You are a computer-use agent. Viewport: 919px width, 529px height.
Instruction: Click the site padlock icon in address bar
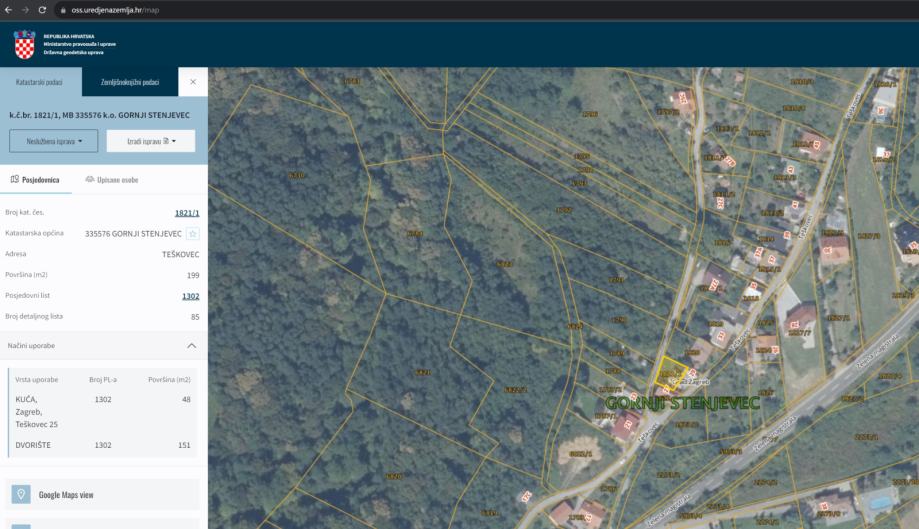[x=63, y=10]
